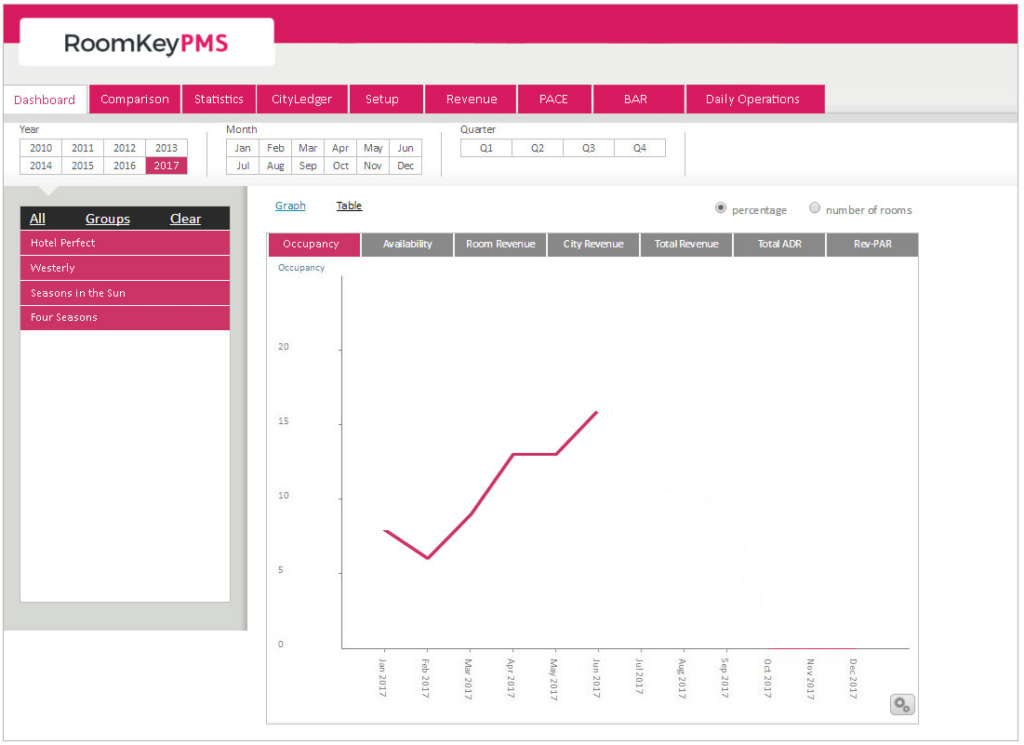This screenshot has height=745, width=1024.
Task: Go to the CityLedger tab
Action: tap(302, 99)
